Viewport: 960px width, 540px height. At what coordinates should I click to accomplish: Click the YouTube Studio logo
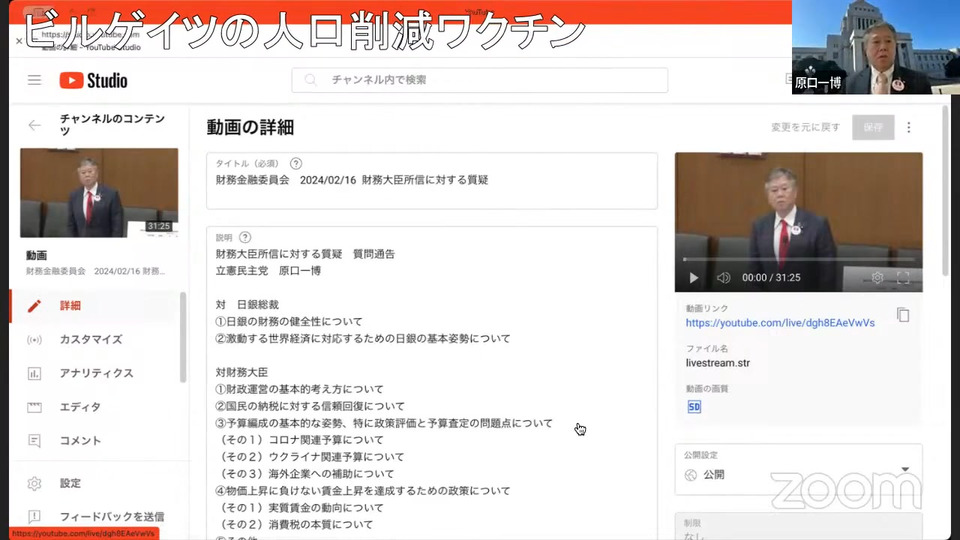point(93,80)
